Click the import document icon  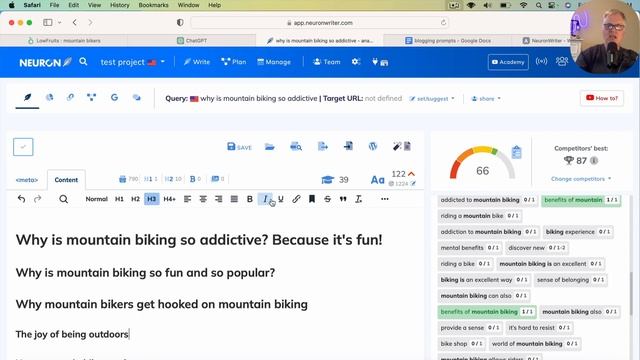348,146
